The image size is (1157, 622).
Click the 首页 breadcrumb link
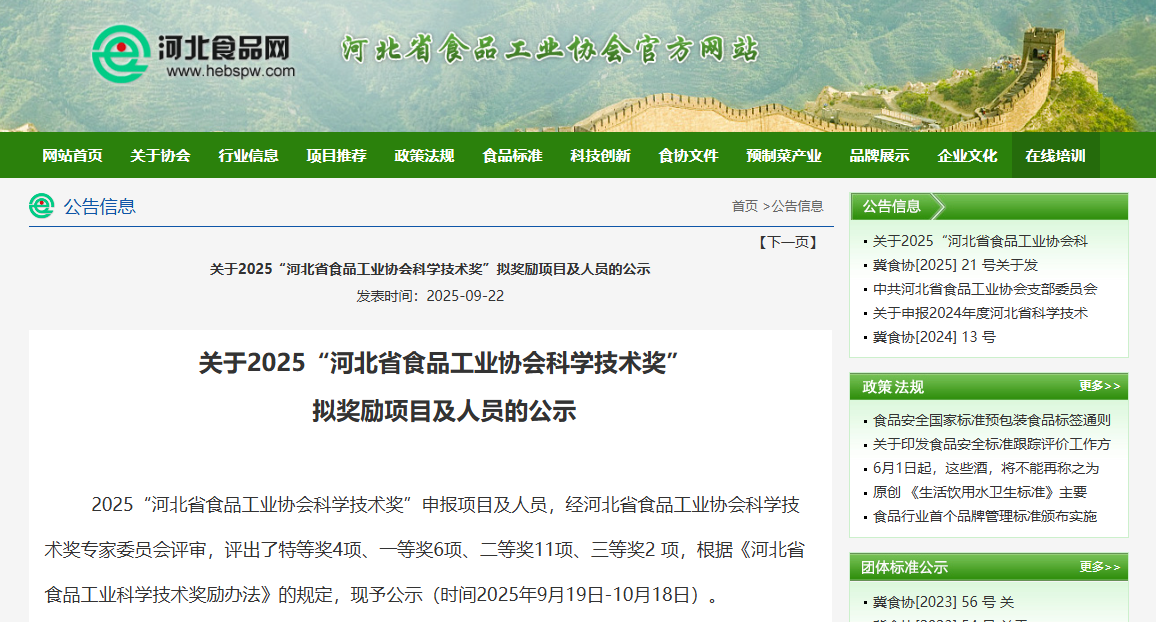click(744, 206)
